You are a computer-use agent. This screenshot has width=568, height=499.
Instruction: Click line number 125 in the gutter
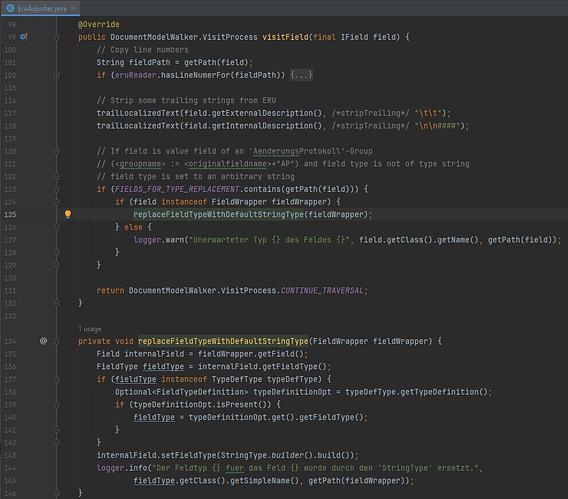point(10,214)
